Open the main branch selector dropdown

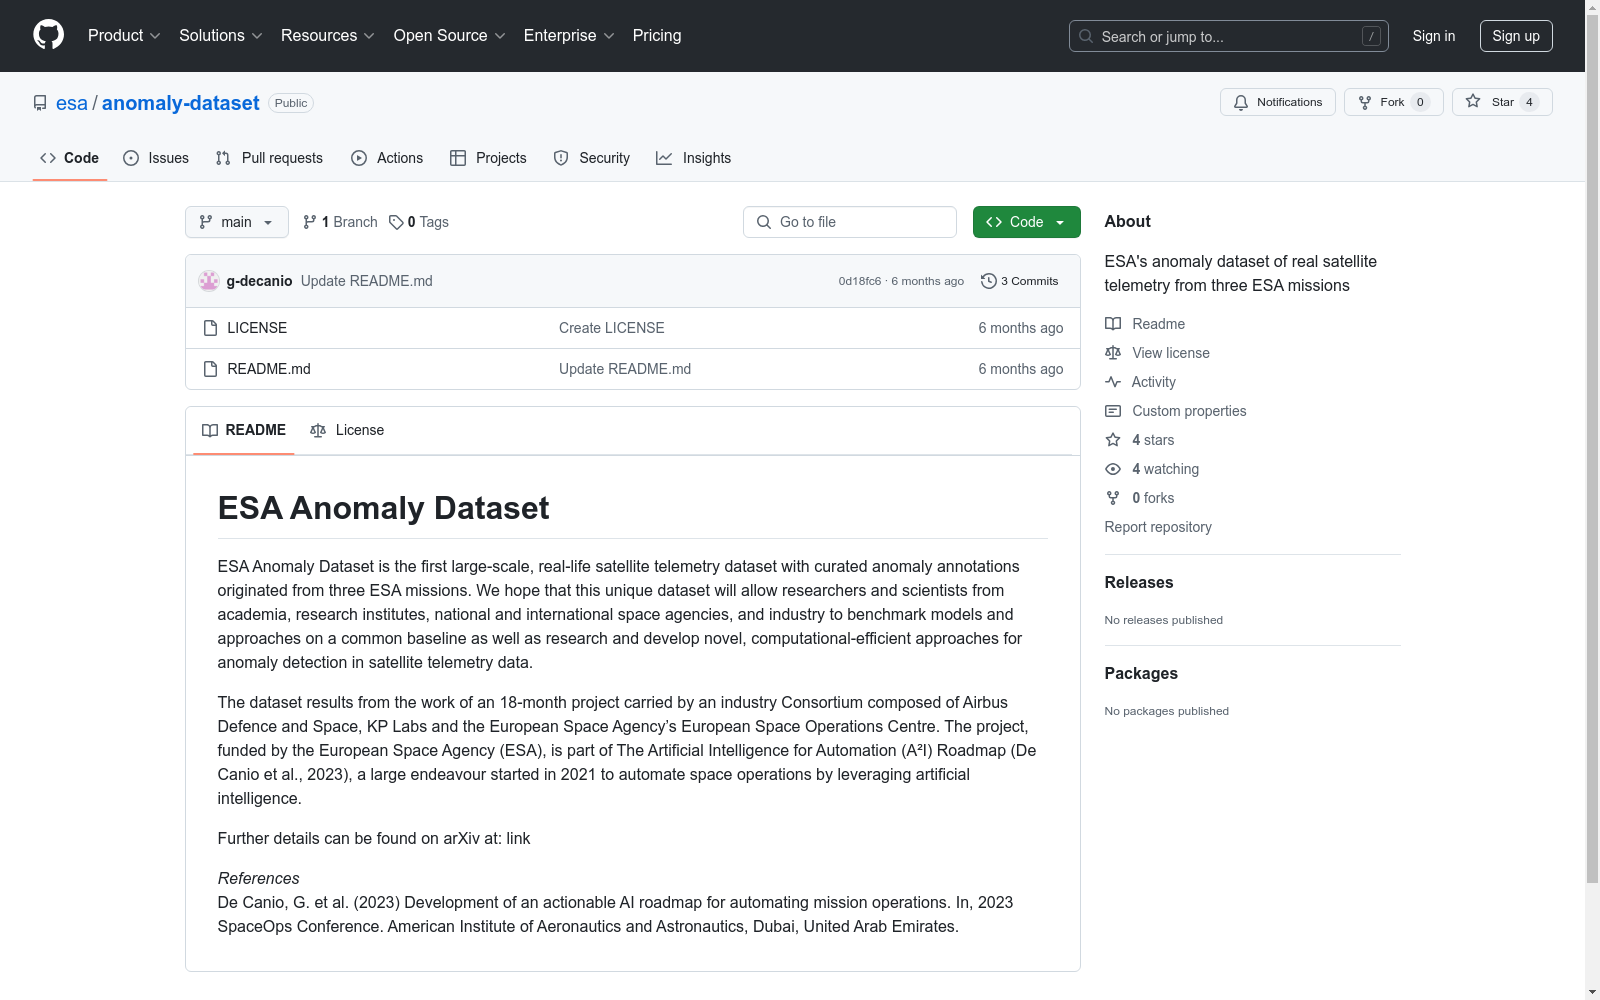pyautogui.click(x=237, y=222)
